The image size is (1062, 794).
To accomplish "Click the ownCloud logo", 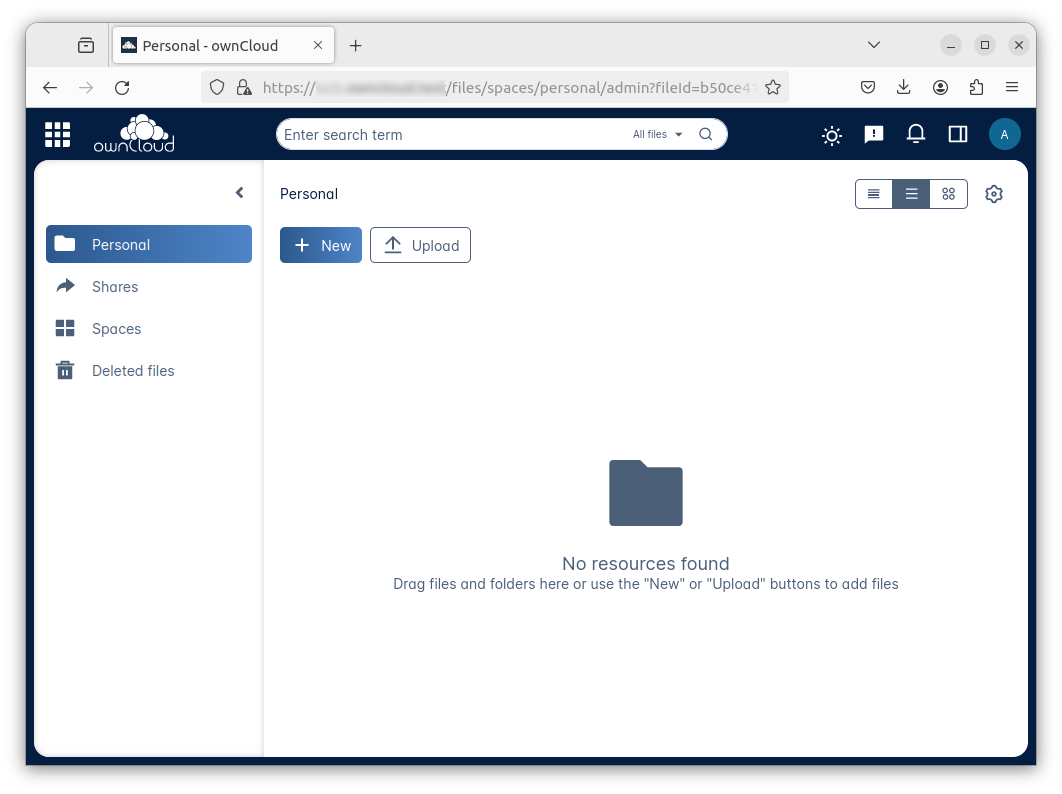I will tap(134, 134).
